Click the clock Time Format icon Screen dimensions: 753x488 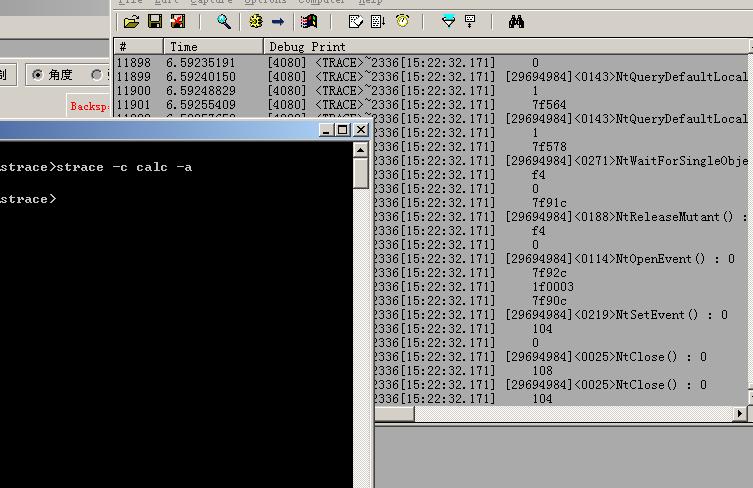coord(402,21)
